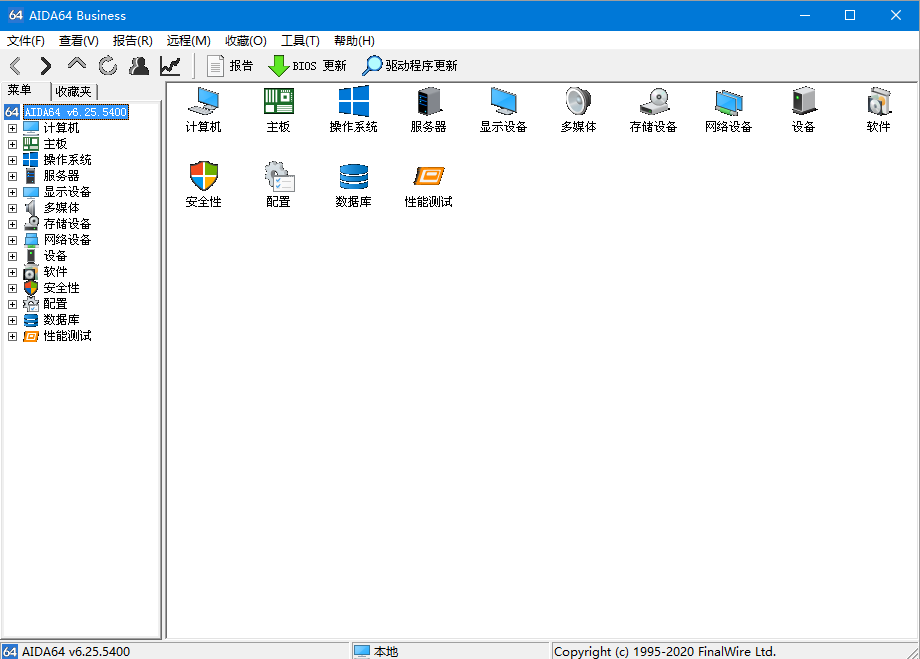Click the Up arrow toolbar button
This screenshot has width=920, height=659.
[77, 64]
